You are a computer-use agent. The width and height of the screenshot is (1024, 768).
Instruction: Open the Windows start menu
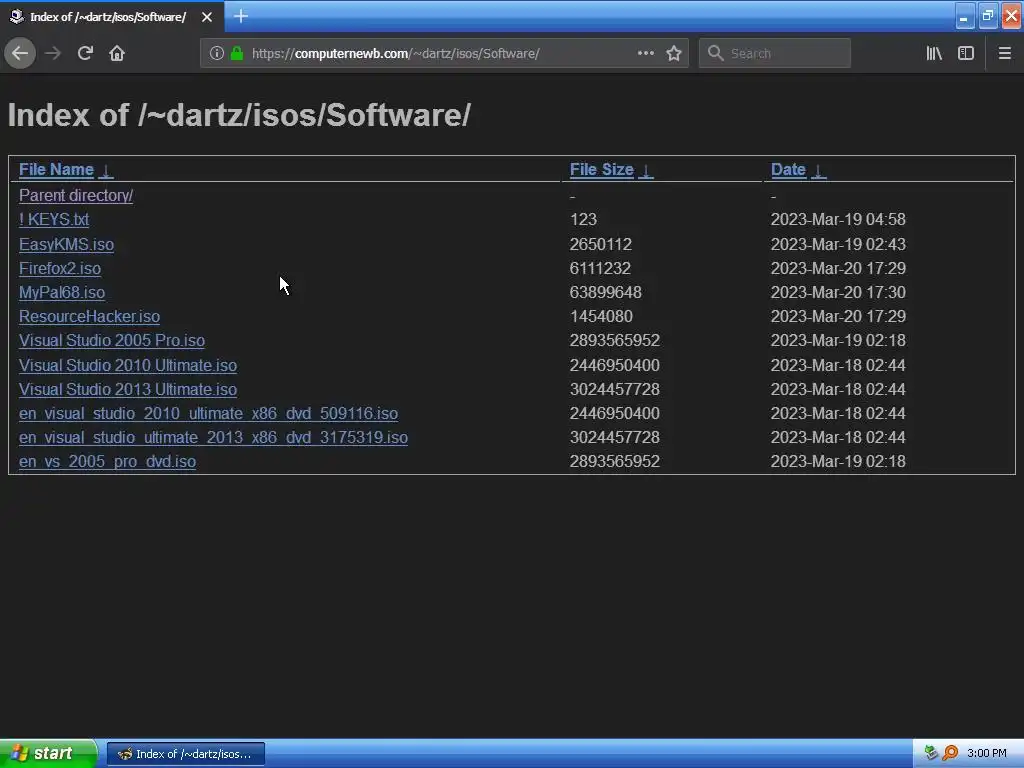tap(48, 754)
